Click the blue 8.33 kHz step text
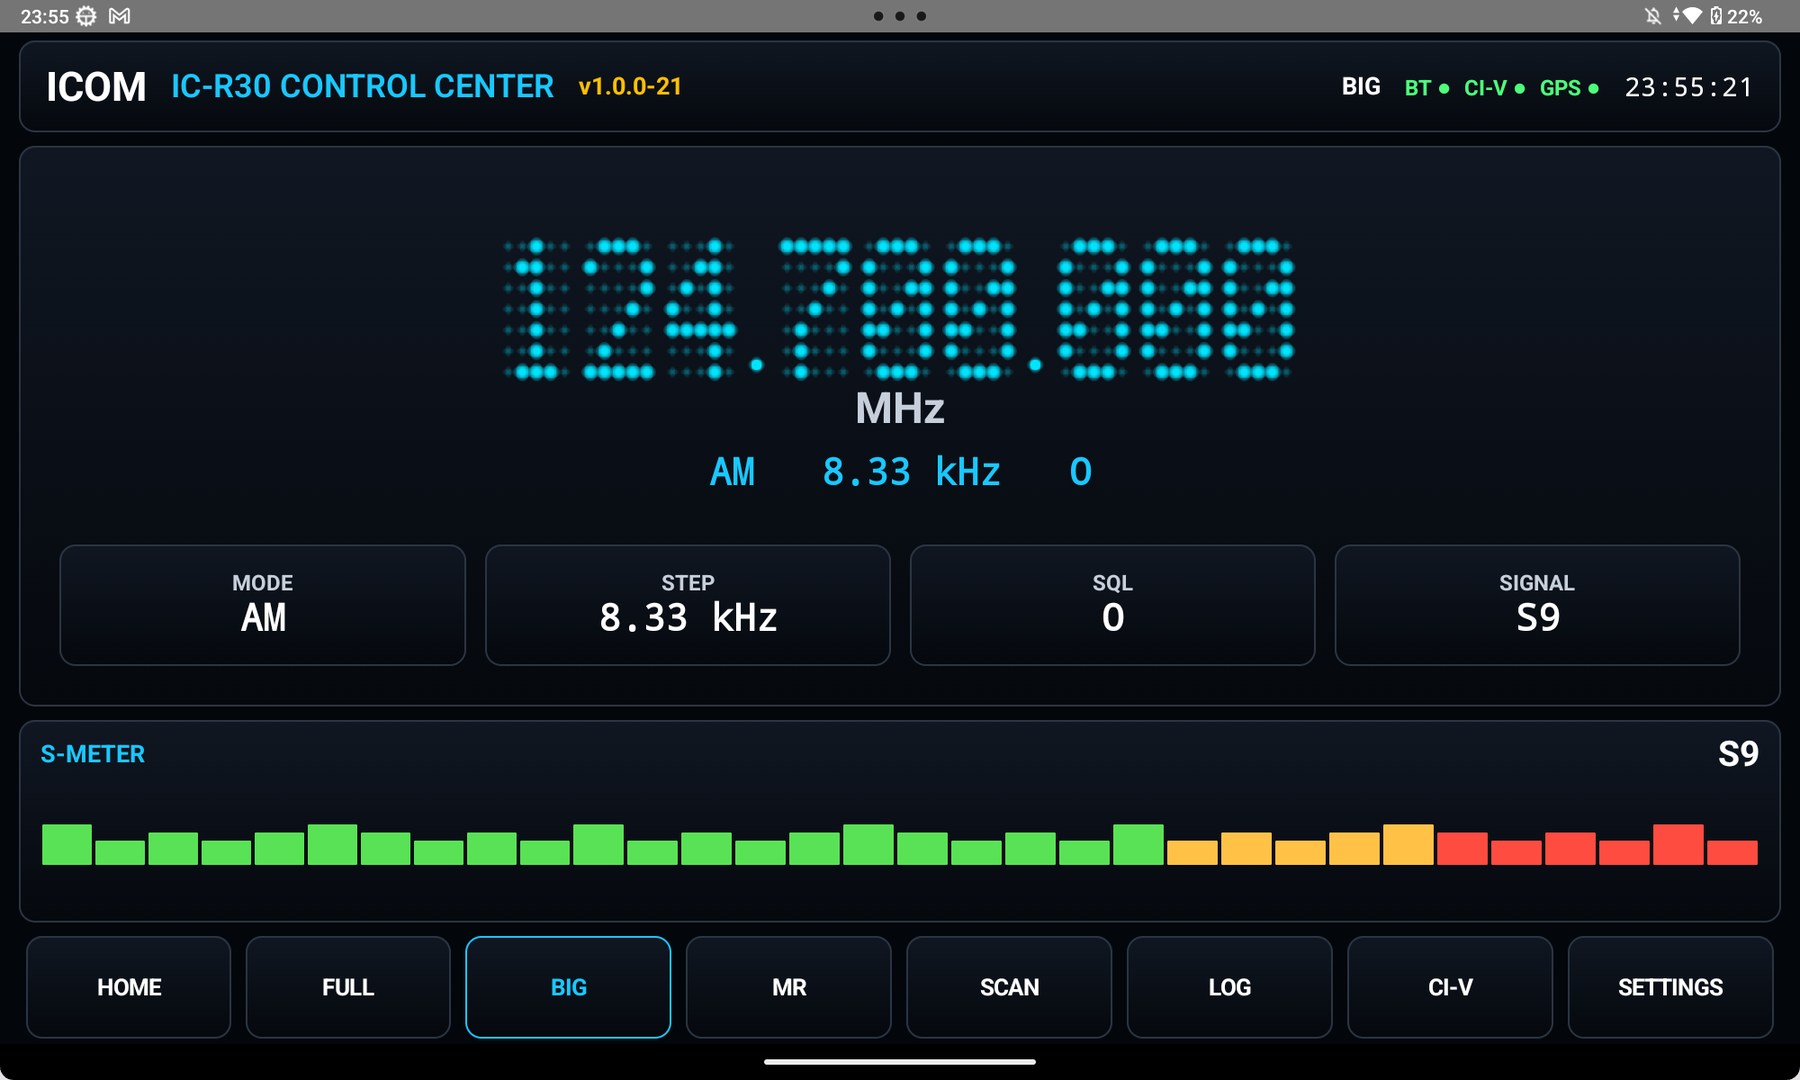Screen dimensions: 1800x1080 (911, 472)
